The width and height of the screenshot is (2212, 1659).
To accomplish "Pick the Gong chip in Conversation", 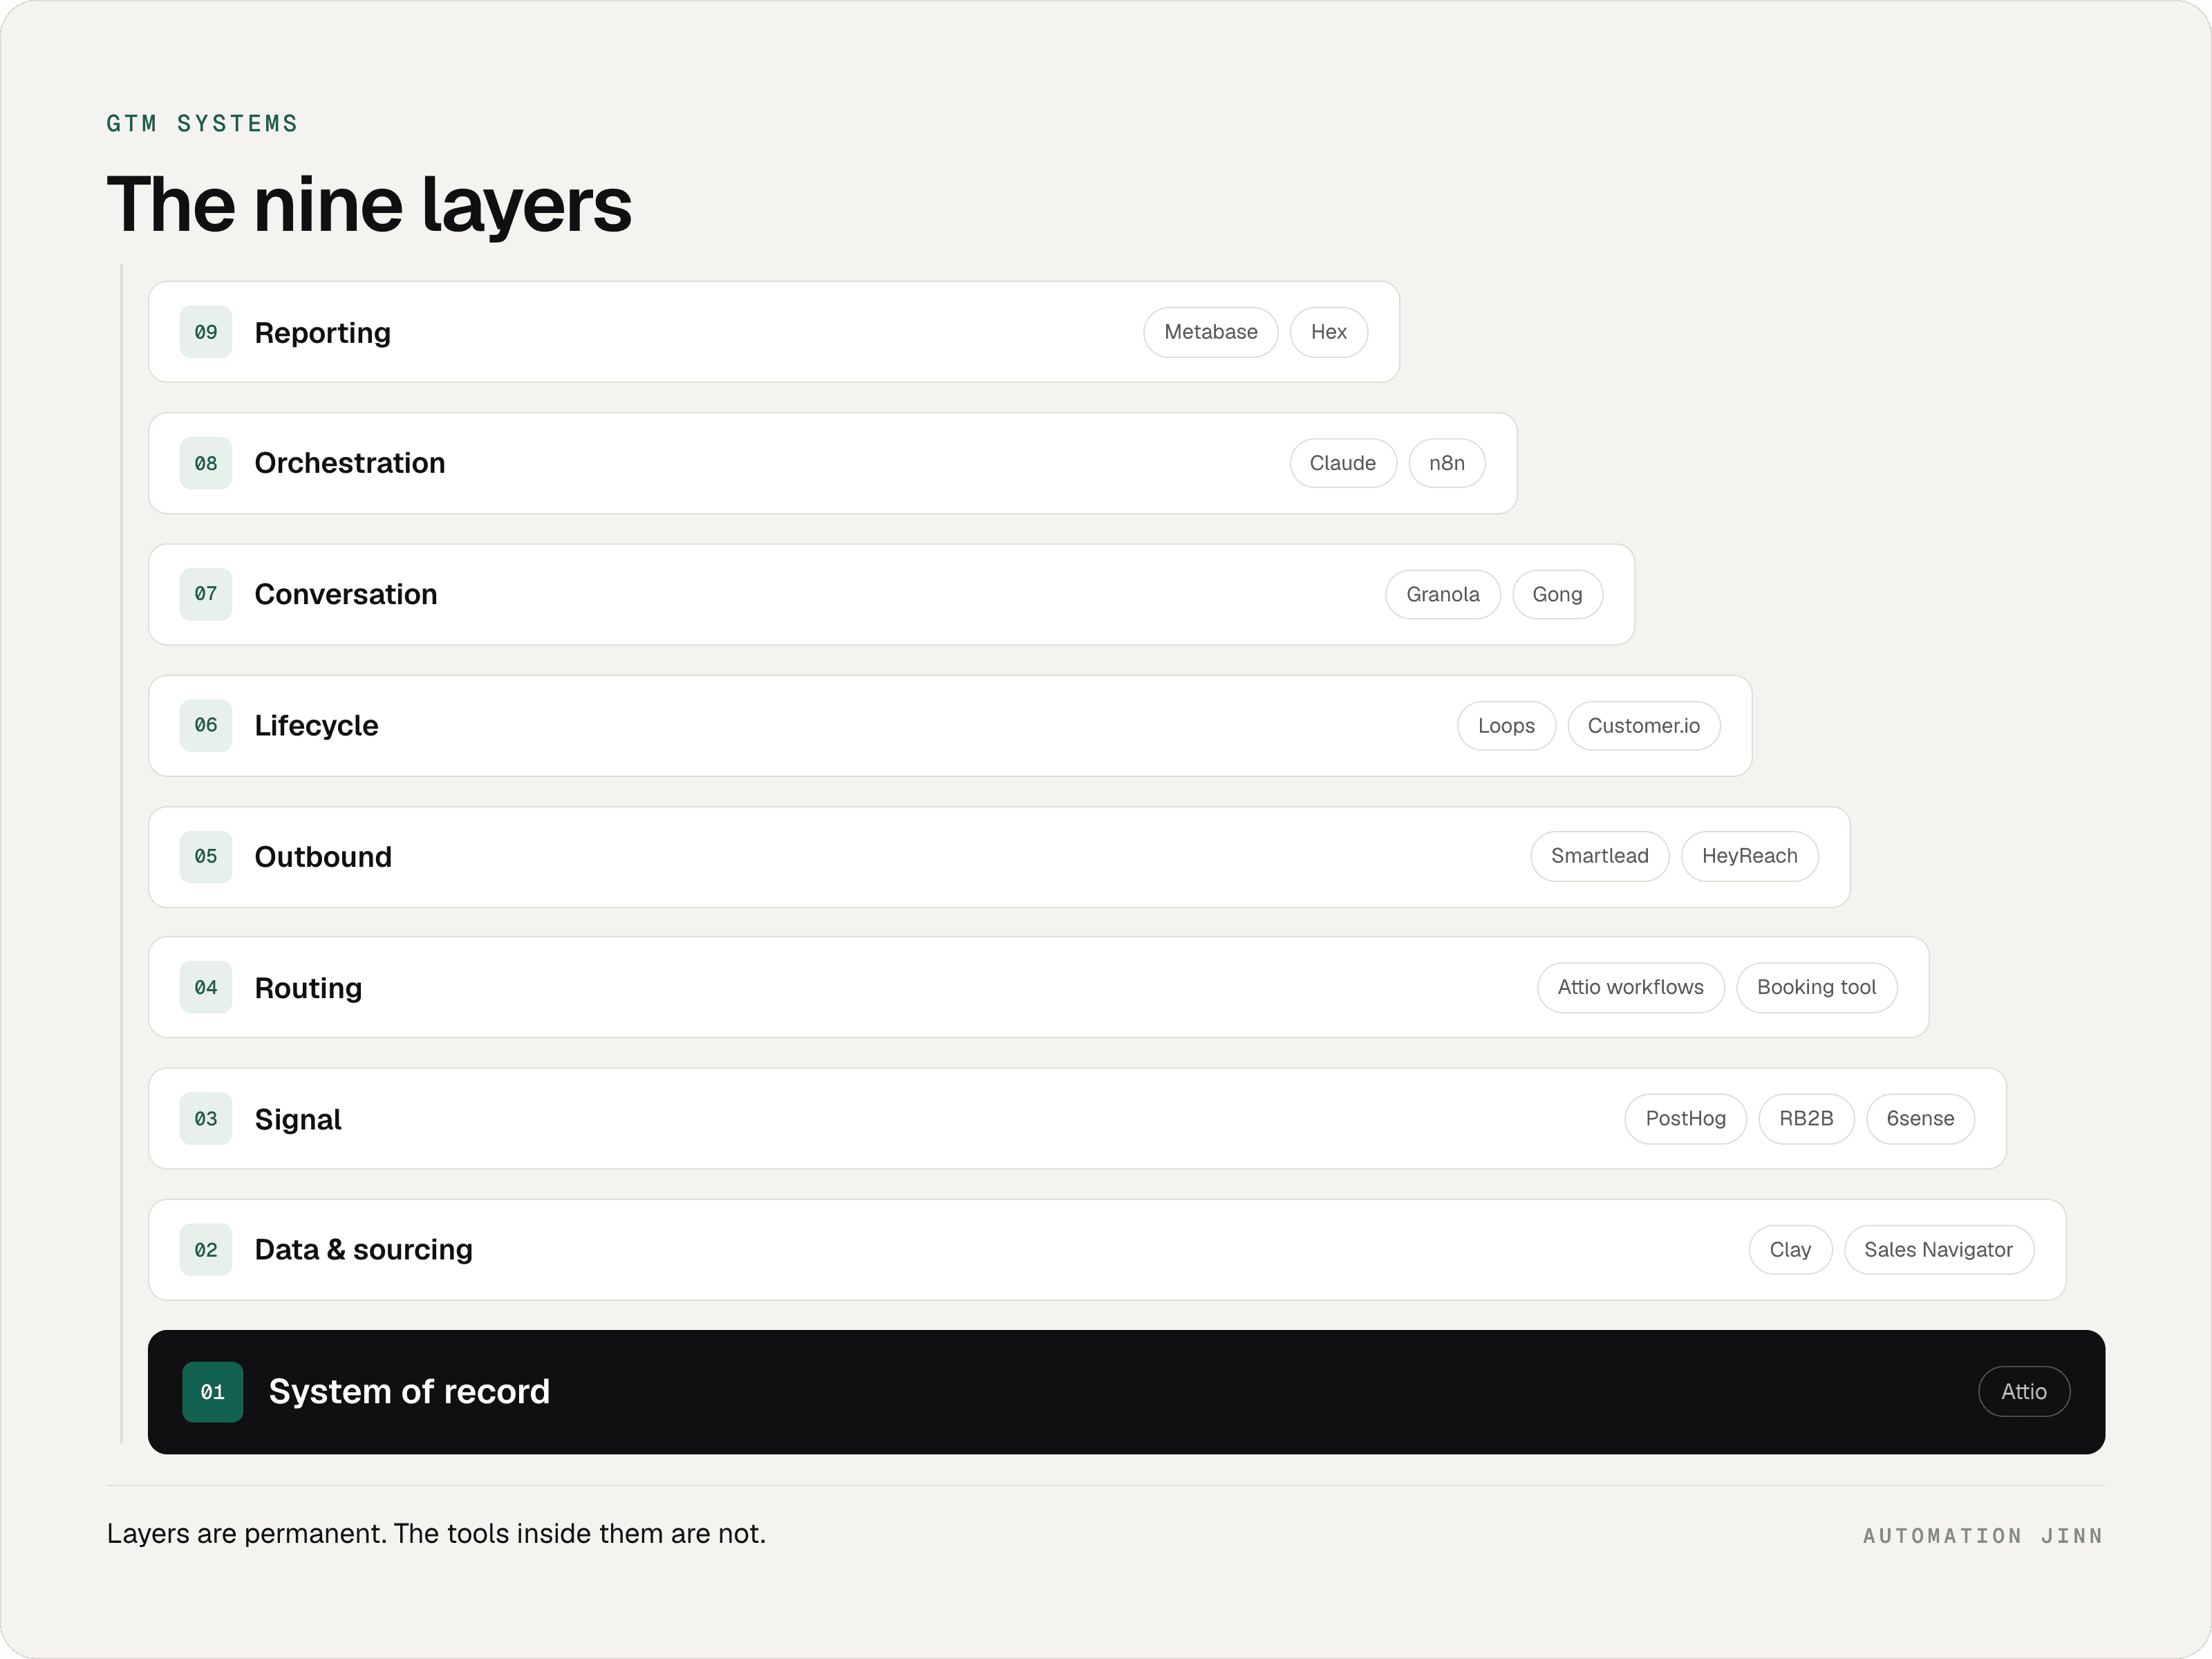I will click(x=1558, y=594).
